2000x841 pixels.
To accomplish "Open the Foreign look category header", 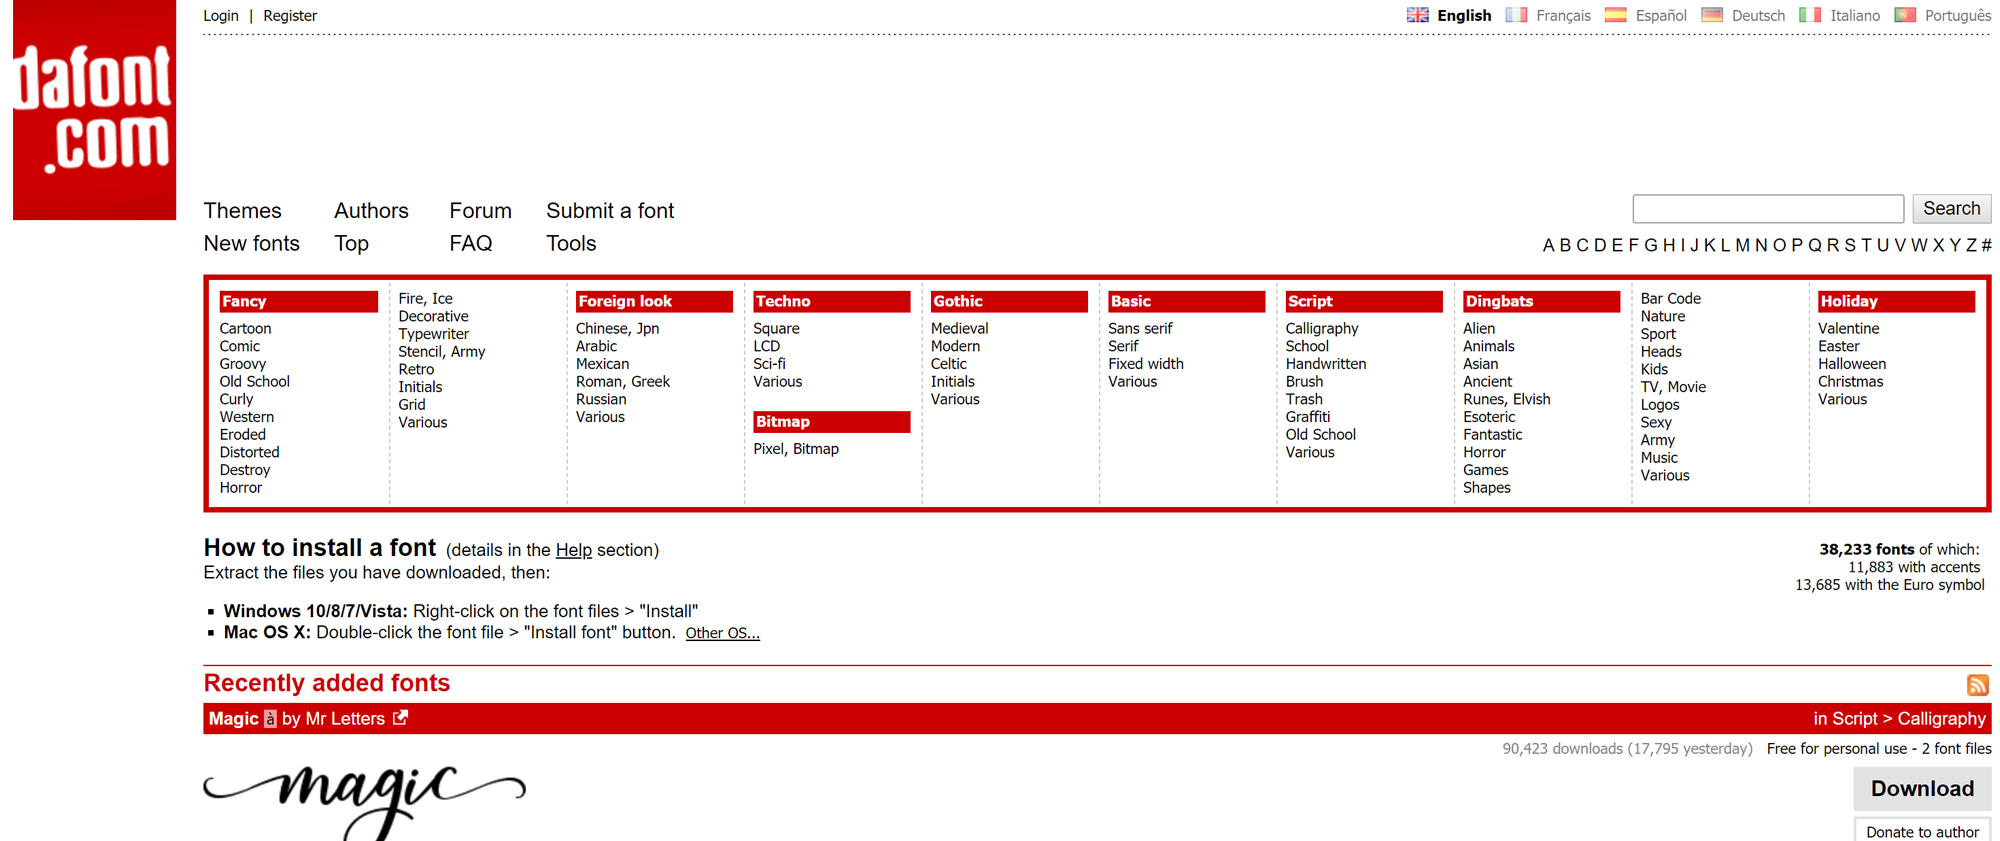I will [x=654, y=301].
